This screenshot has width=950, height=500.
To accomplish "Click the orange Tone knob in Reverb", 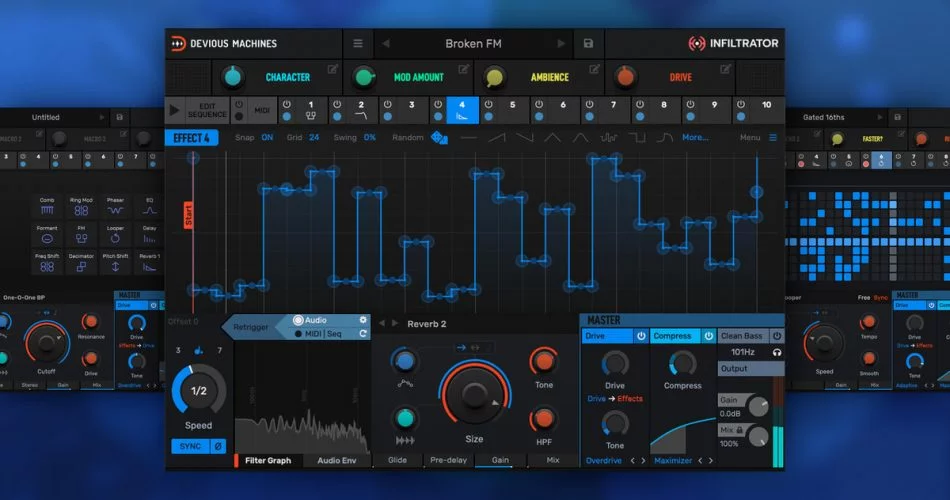I will 543,362.
